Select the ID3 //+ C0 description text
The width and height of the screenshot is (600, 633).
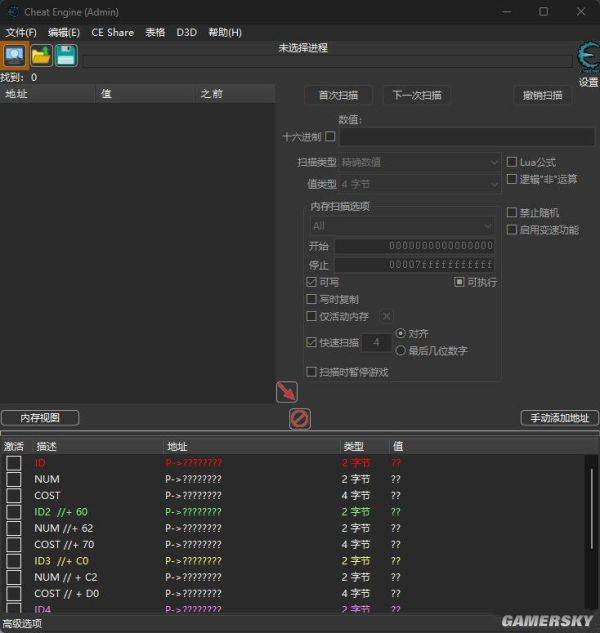(61, 561)
